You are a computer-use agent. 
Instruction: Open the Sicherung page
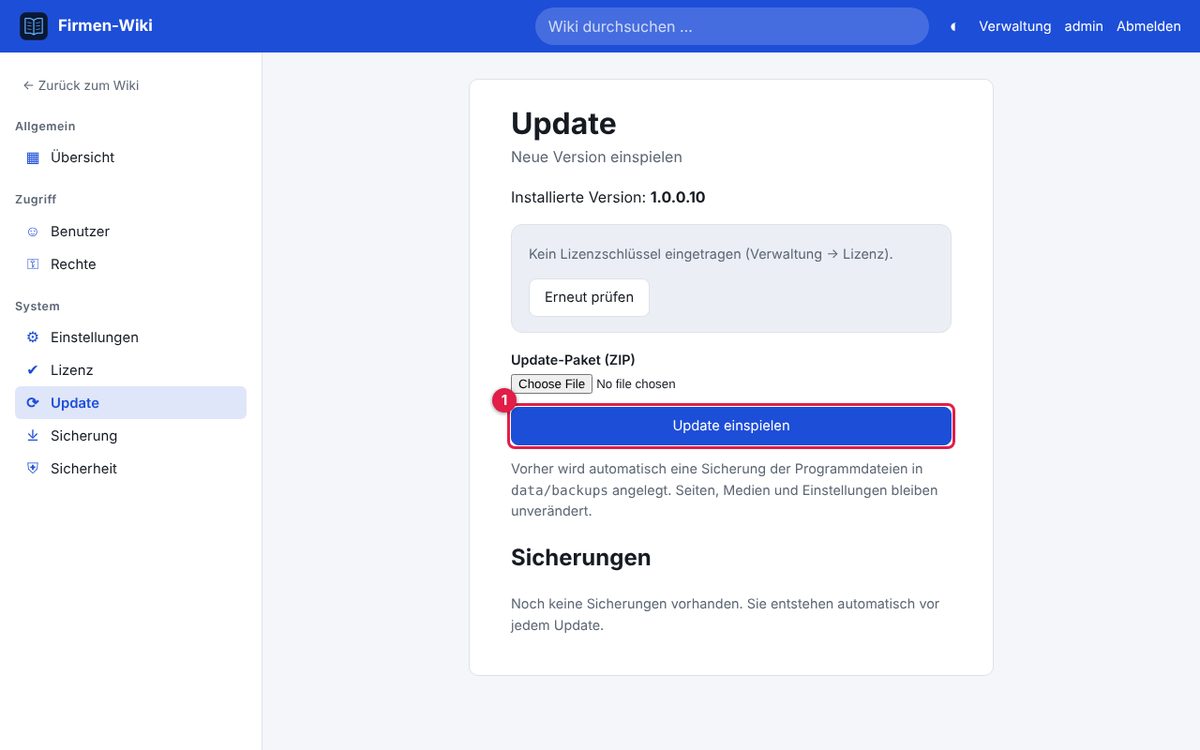[x=130, y=436]
